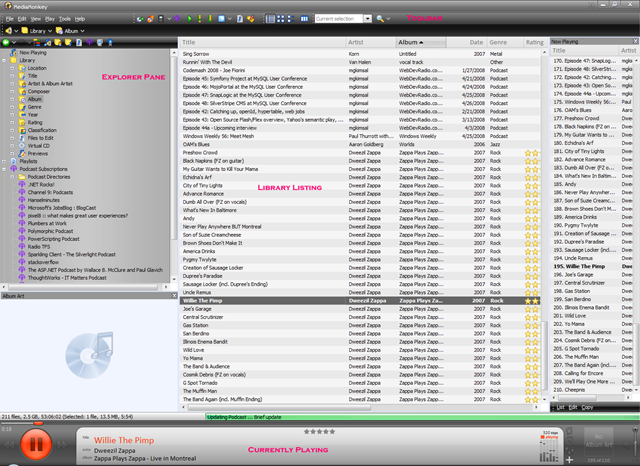640x466 pixels.
Task: Select the Sing Sorrow track row
Action: point(360,54)
